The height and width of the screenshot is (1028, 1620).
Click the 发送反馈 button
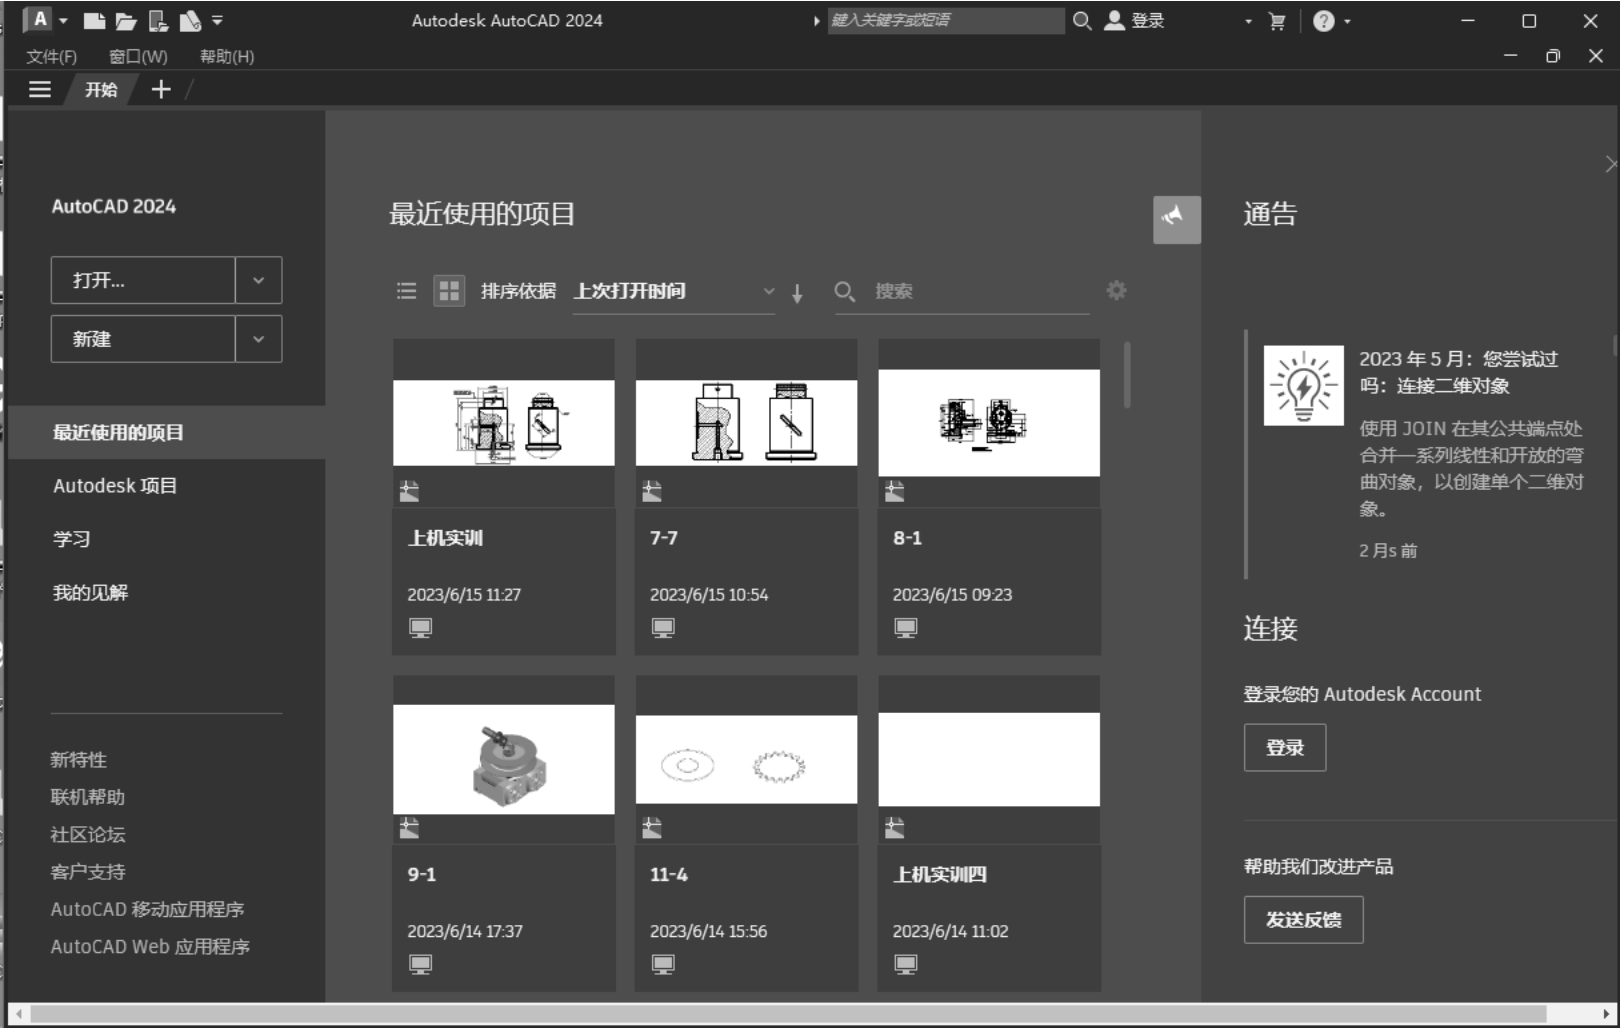1303,919
